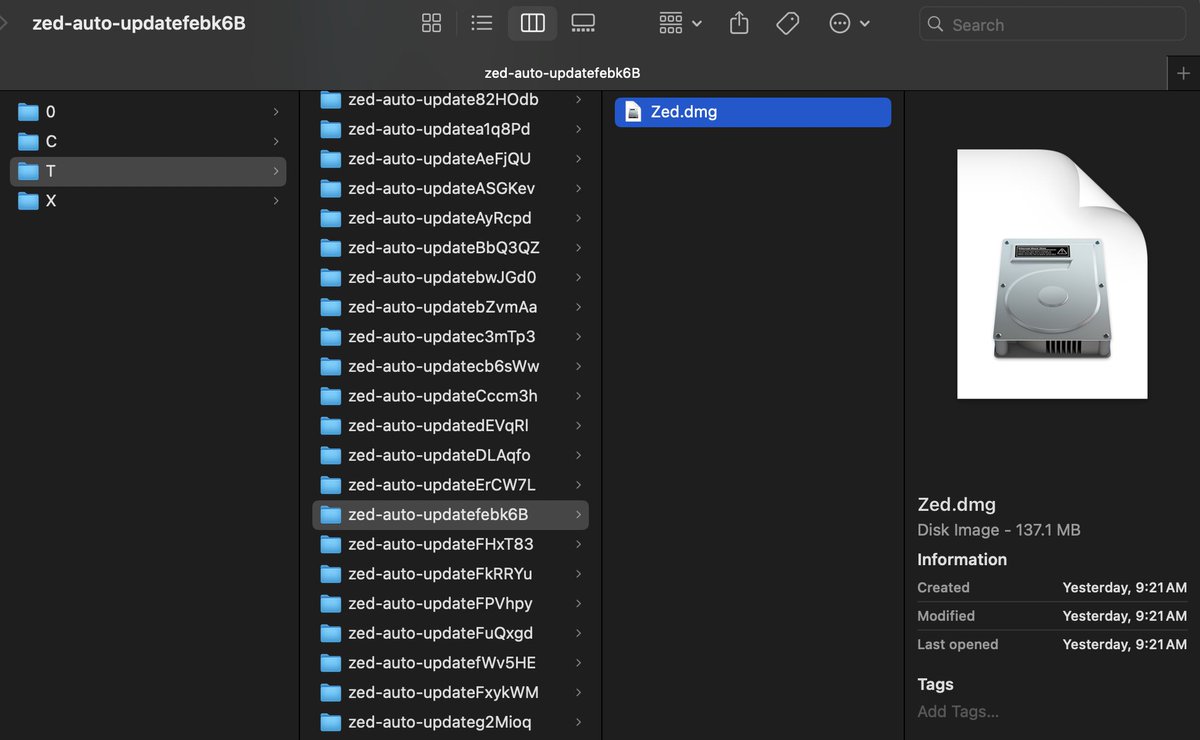Click Add Tags field
This screenshot has width=1200, height=740.
[x=958, y=712]
